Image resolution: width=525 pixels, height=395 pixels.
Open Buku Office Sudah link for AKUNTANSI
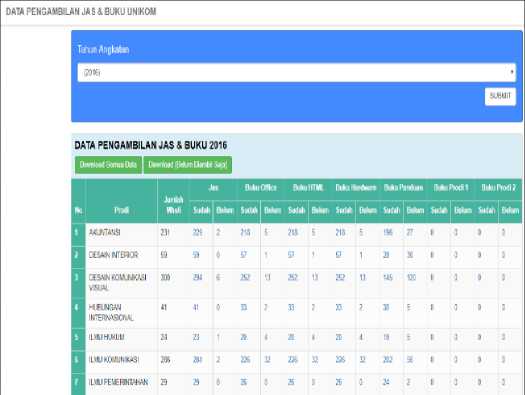pyautogui.click(x=245, y=232)
